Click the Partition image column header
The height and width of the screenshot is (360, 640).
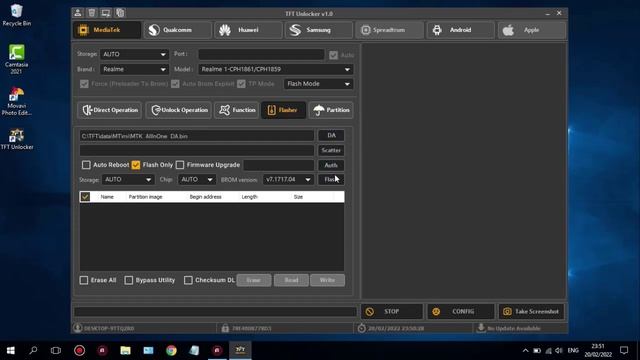pos(145,197)
